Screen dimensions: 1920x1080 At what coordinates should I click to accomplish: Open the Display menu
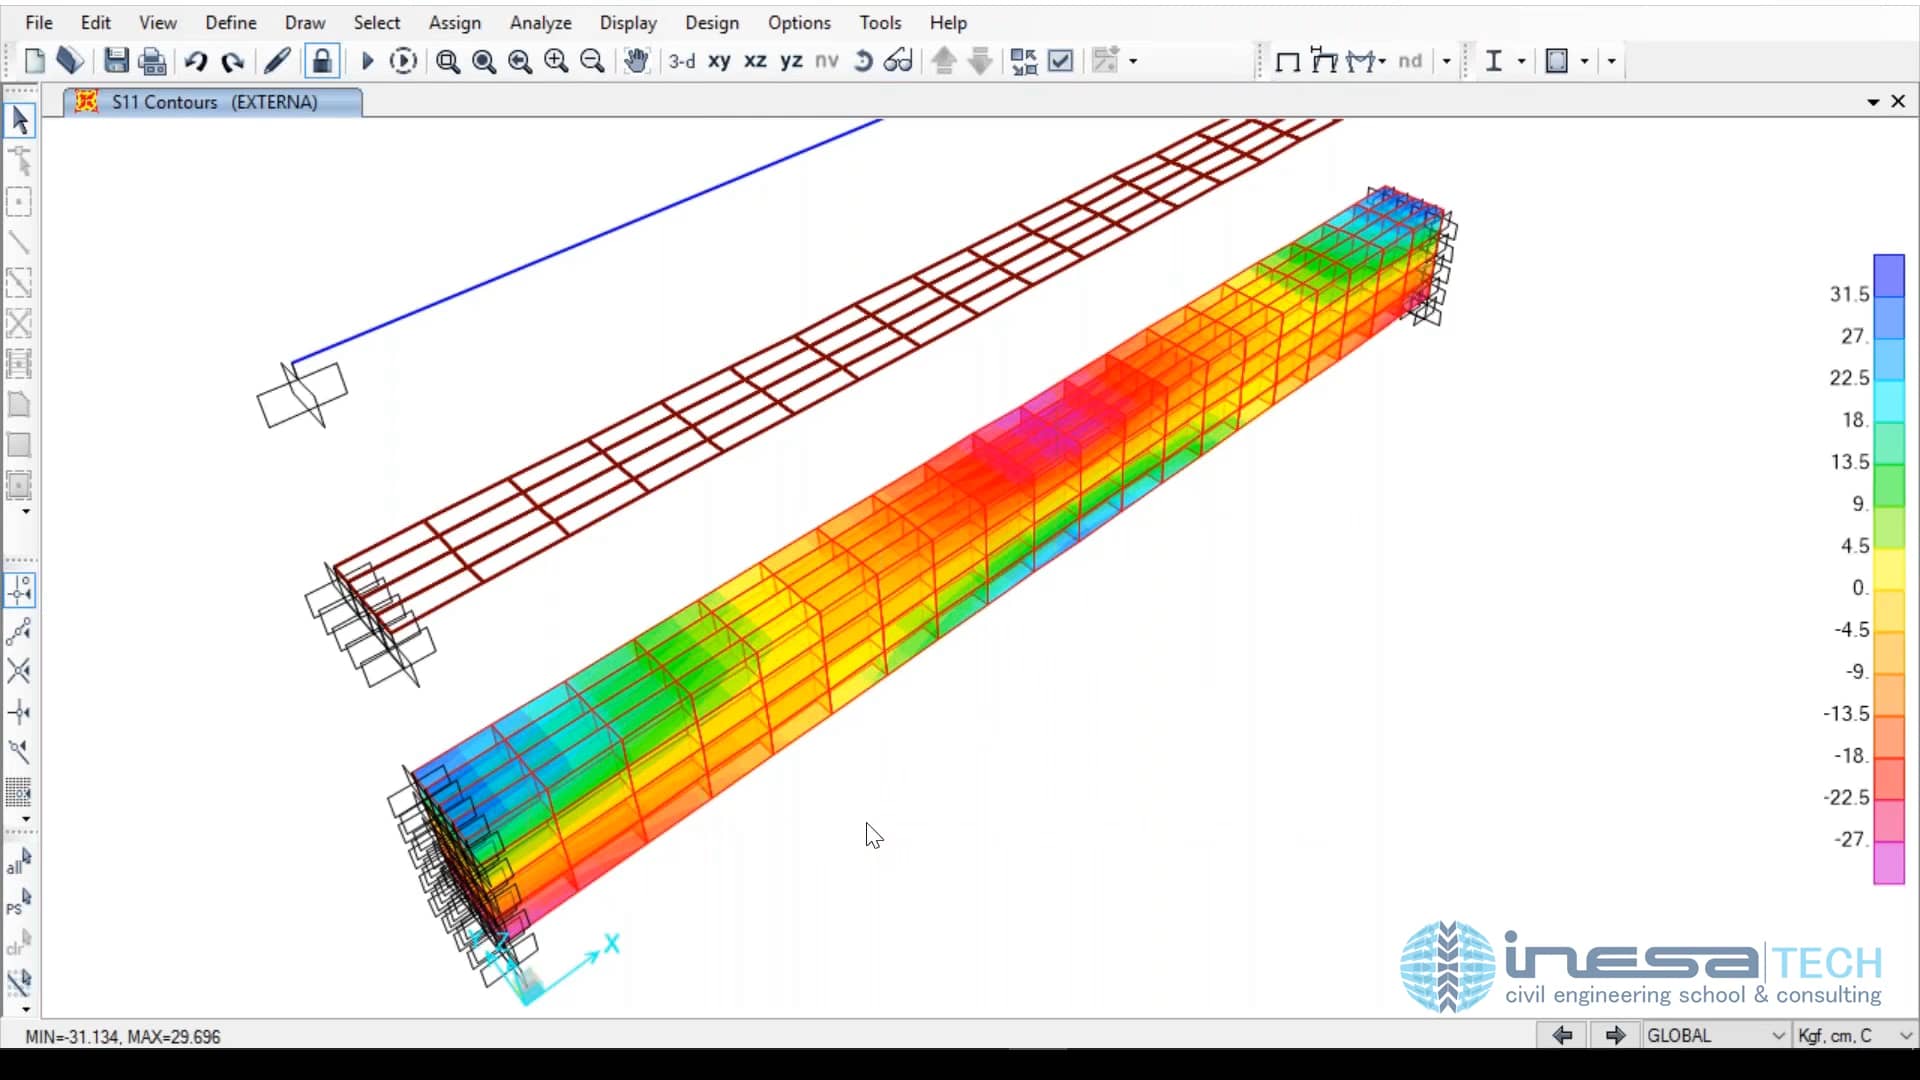[628, 22]
